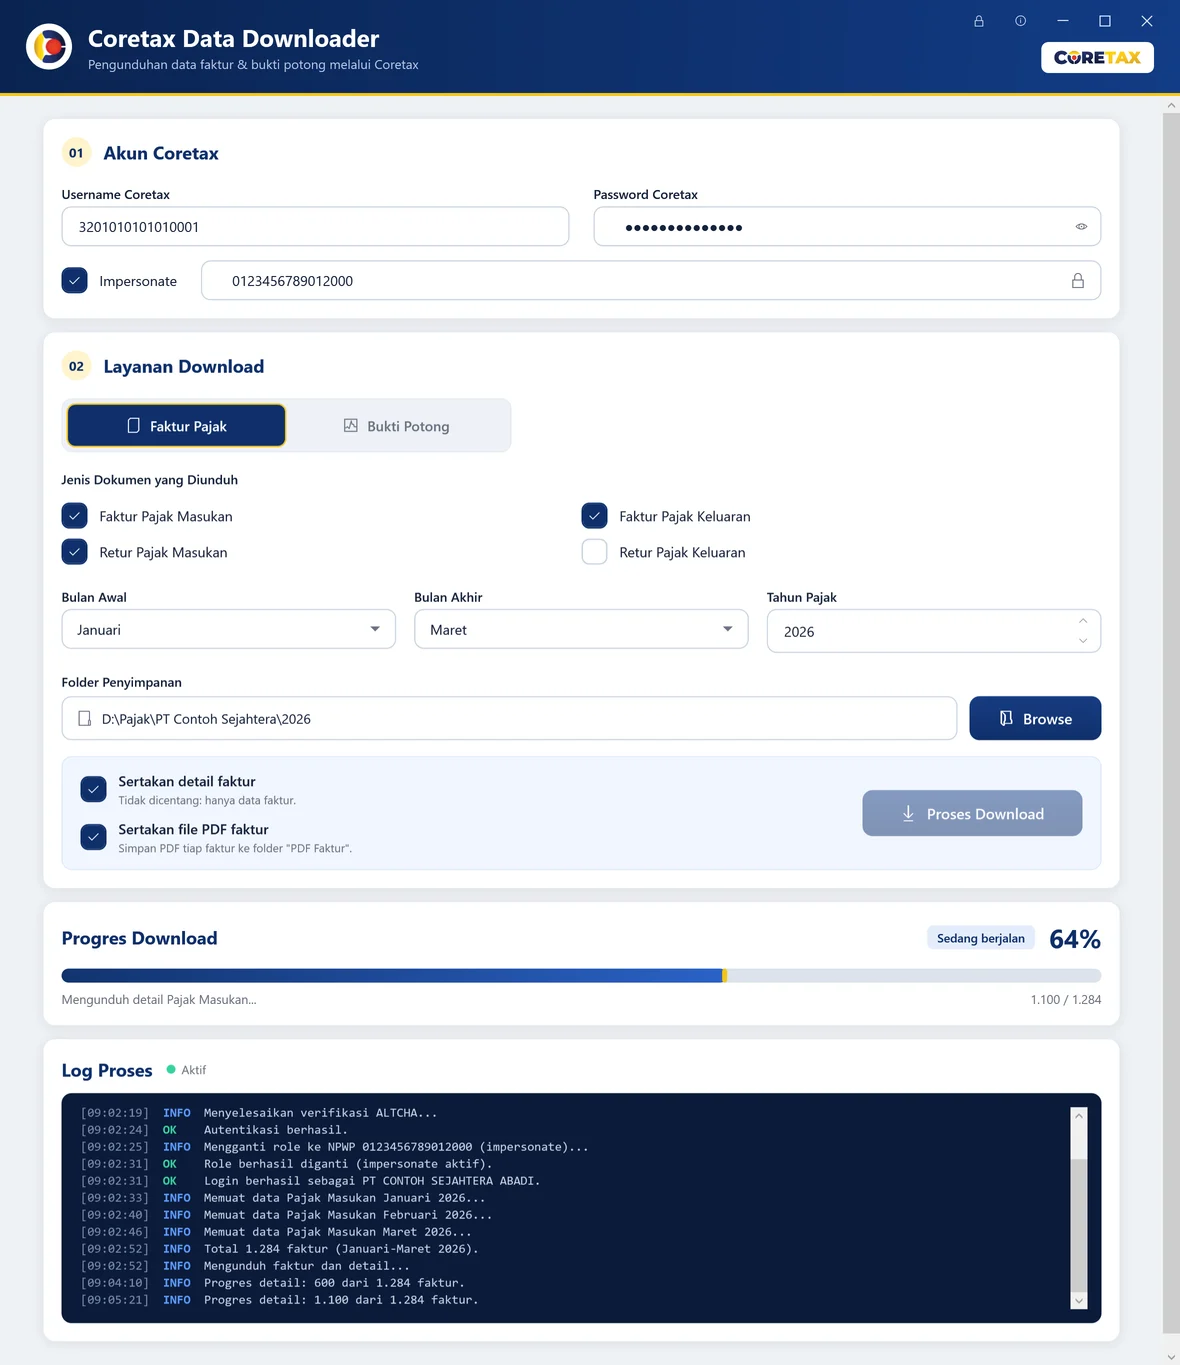Click the download progress bar
Image resolution: width=1180 pixels, height=1365 pixels.
point(581,976)
